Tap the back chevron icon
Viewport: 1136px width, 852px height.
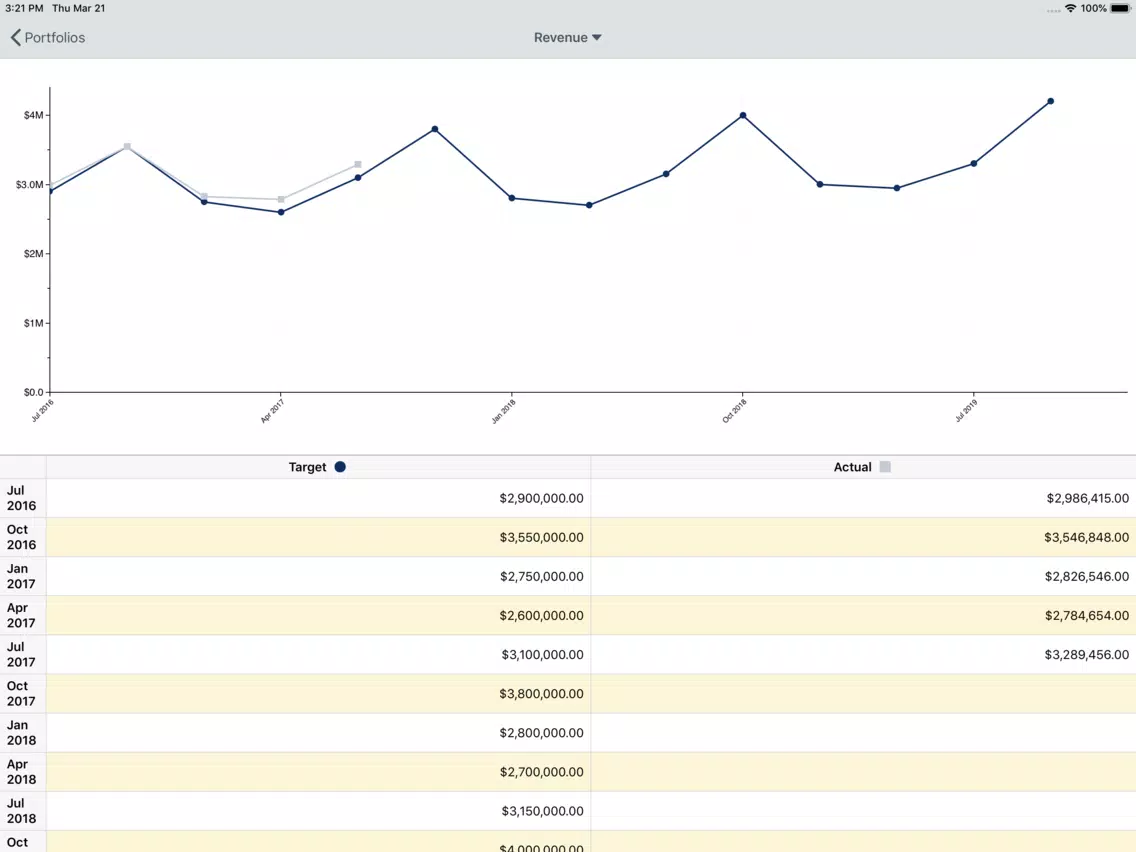click(15, 38)
